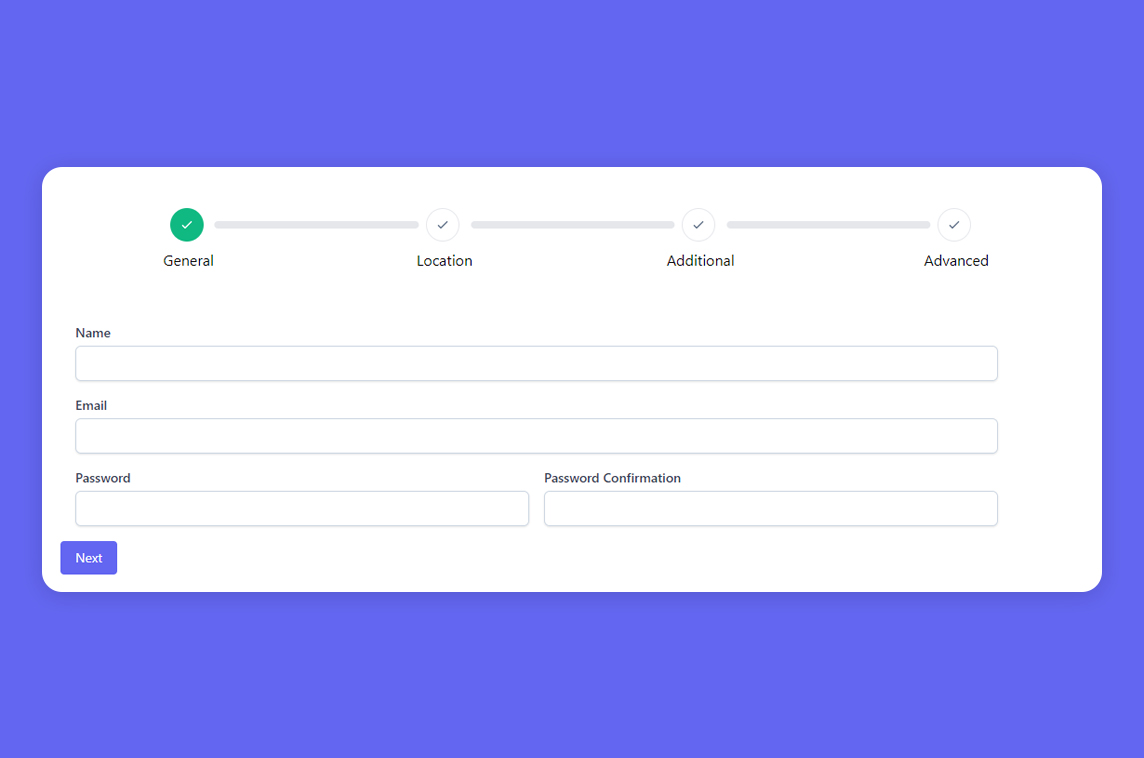Select the Password Confirmation input box
Viewport: 1144px width, 758px height.
[770, 508]
